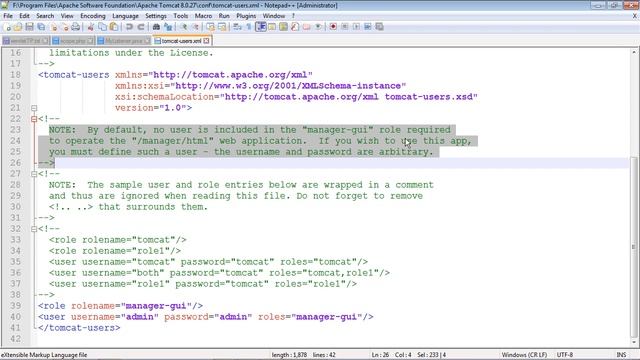The width and height of the screenshot is (640, 360).
Task: Open the Replace dialog icon
Action: [x=168, y=27]
